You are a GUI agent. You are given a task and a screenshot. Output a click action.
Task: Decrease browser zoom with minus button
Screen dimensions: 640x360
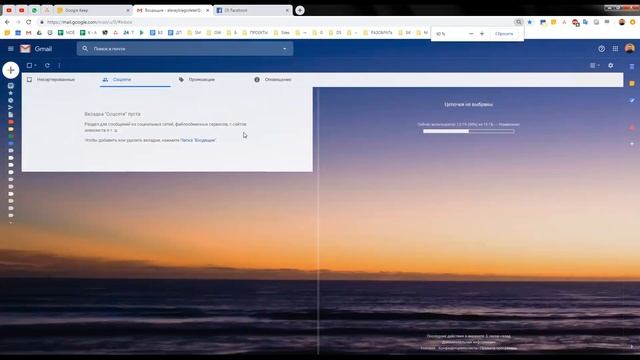(x=471, y=34)
